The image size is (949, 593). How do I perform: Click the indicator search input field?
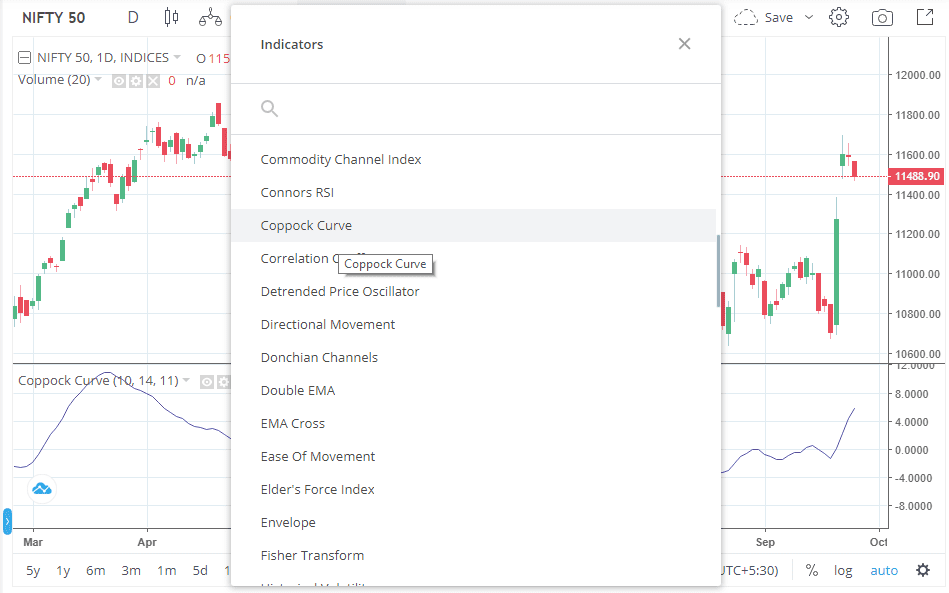476,109
